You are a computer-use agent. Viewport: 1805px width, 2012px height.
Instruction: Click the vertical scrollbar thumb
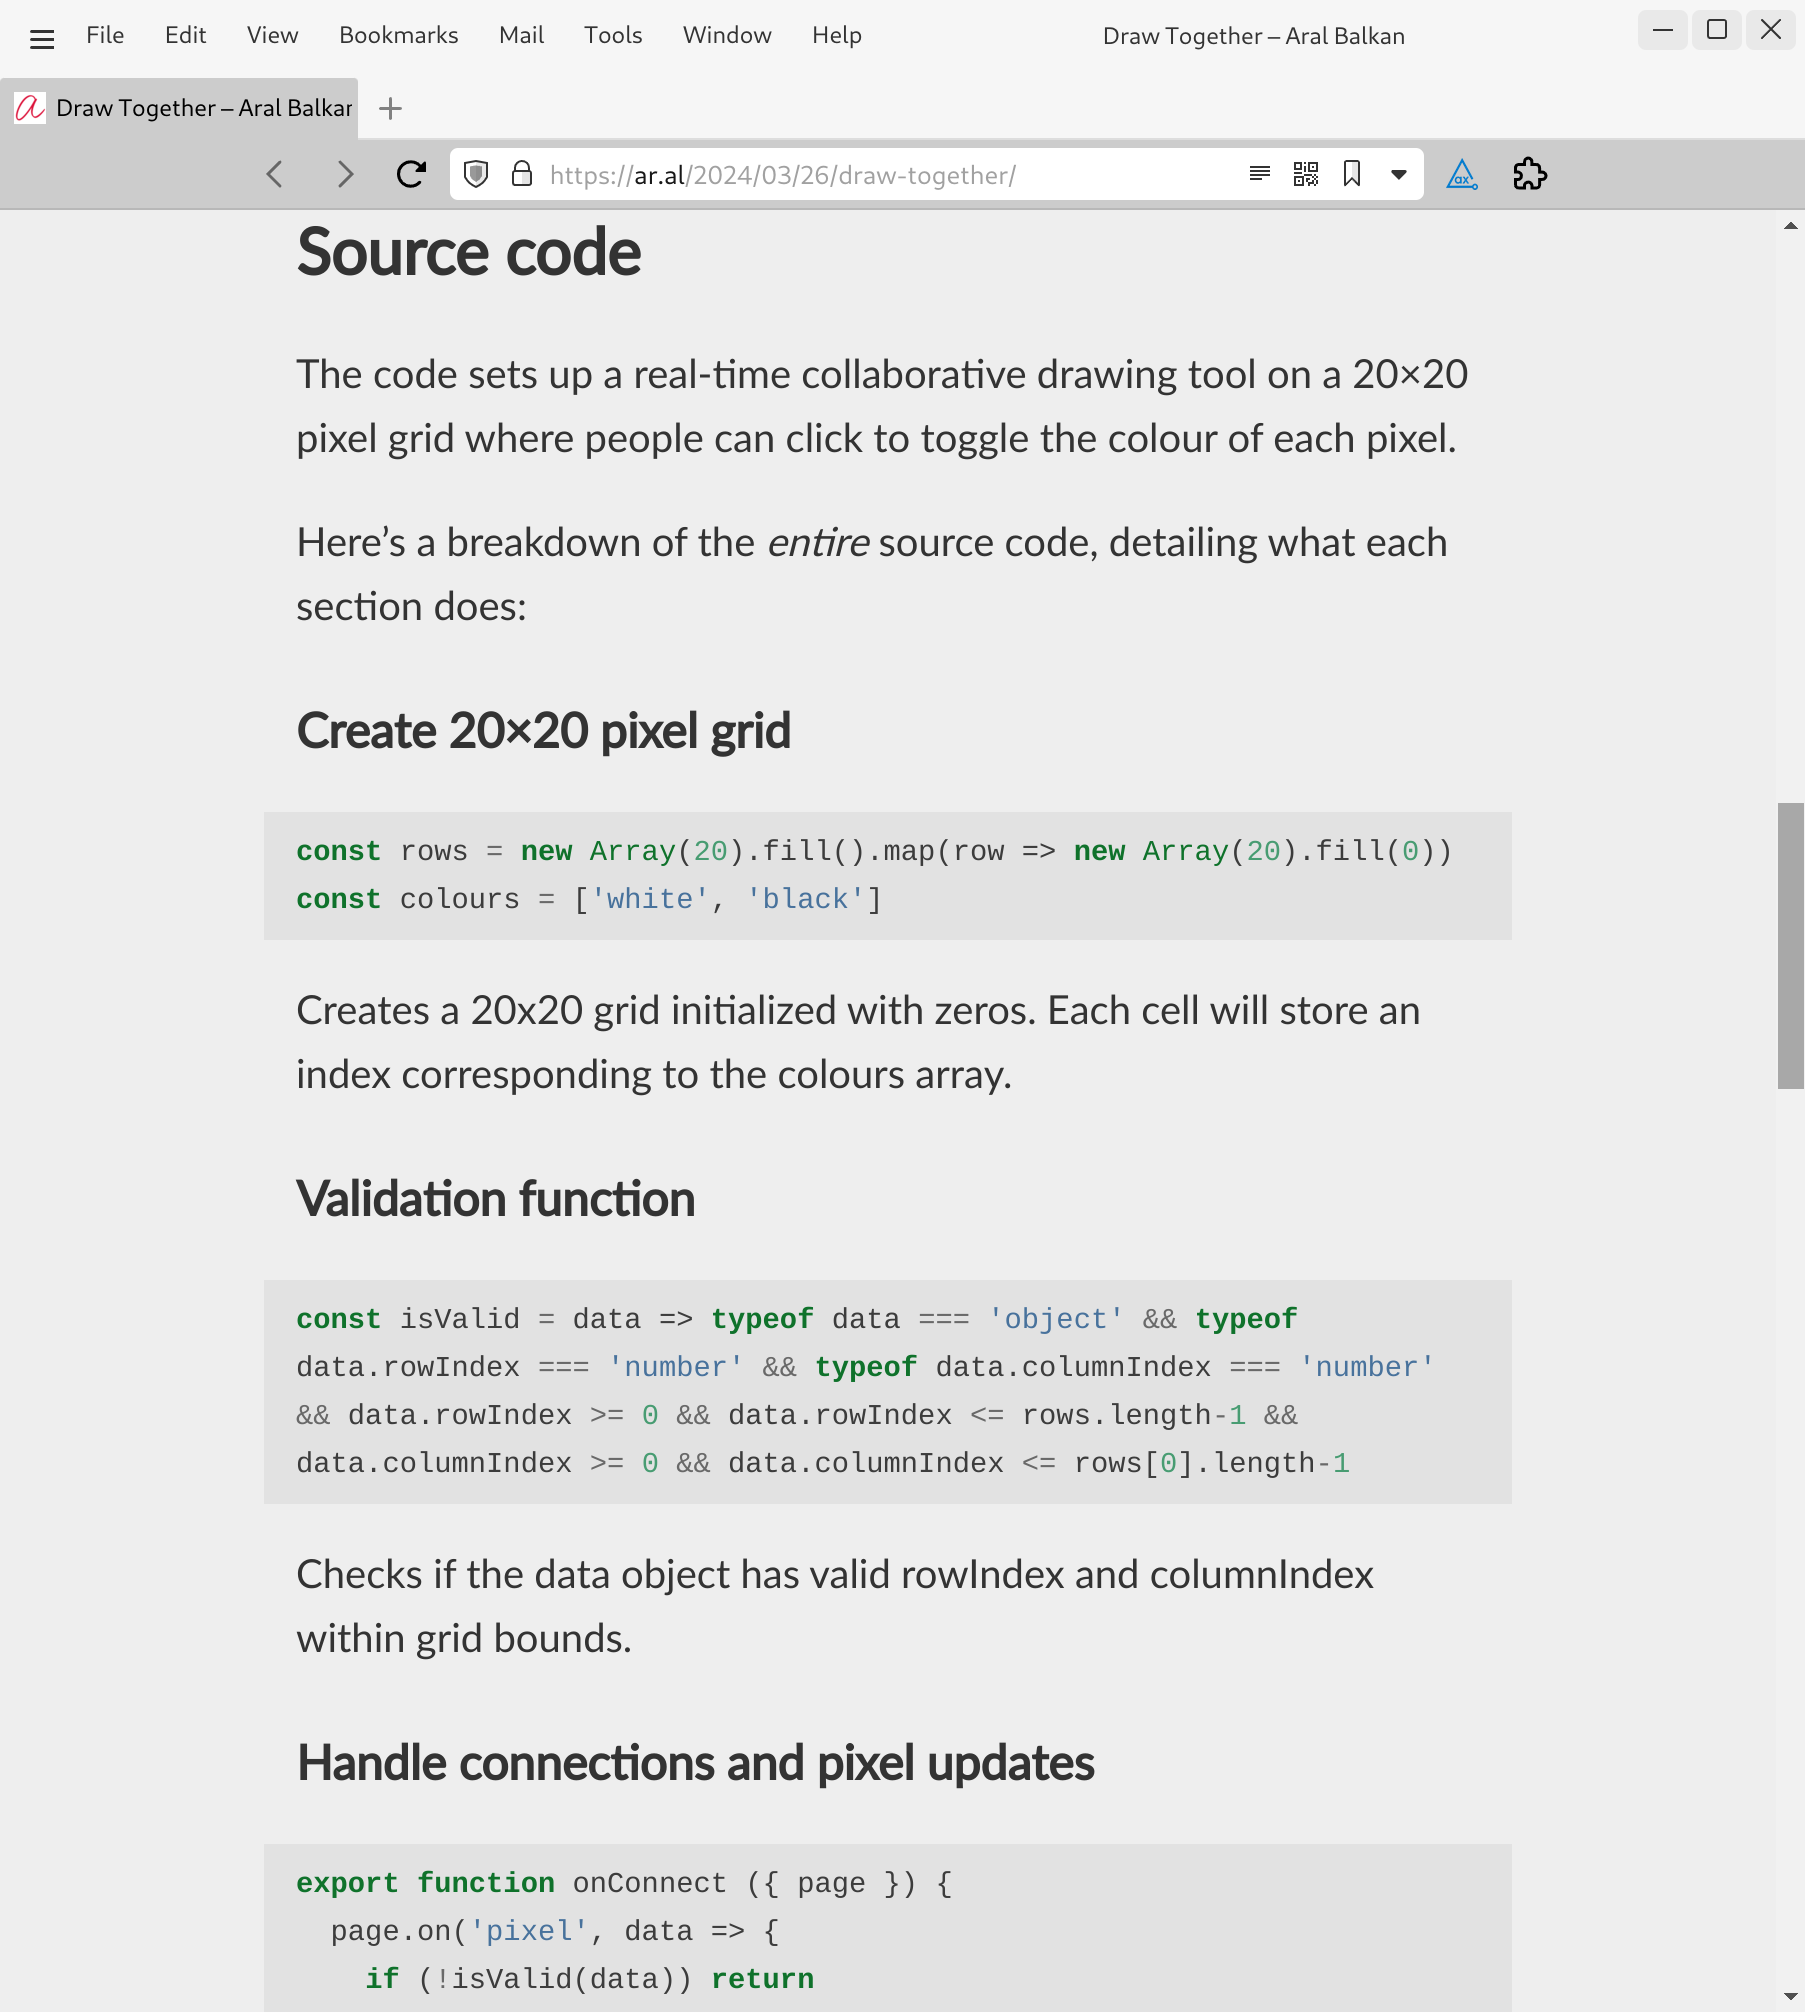[1790, 945]
